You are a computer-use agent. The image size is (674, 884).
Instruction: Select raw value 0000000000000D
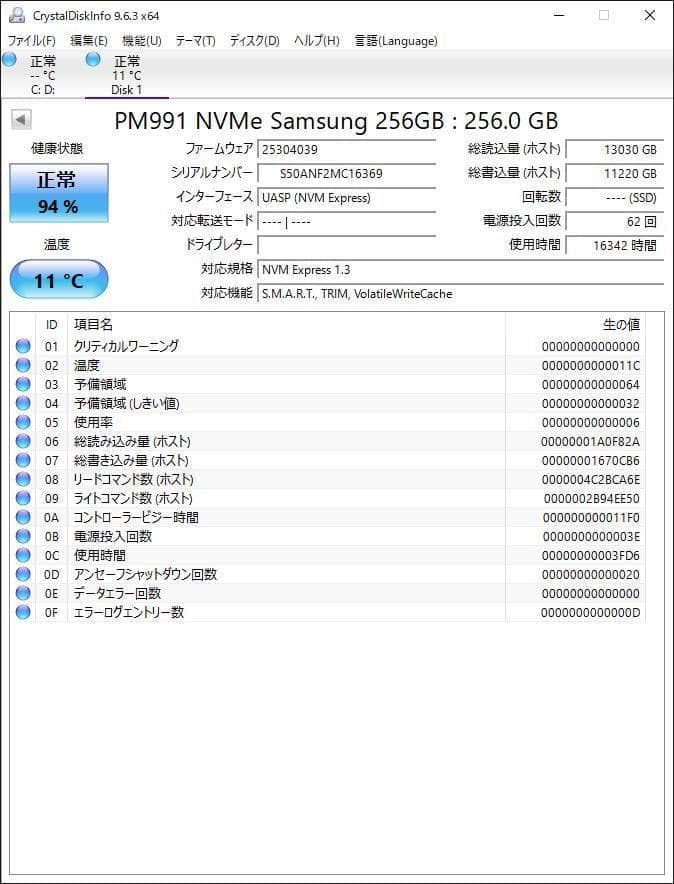tap(591, 613)
